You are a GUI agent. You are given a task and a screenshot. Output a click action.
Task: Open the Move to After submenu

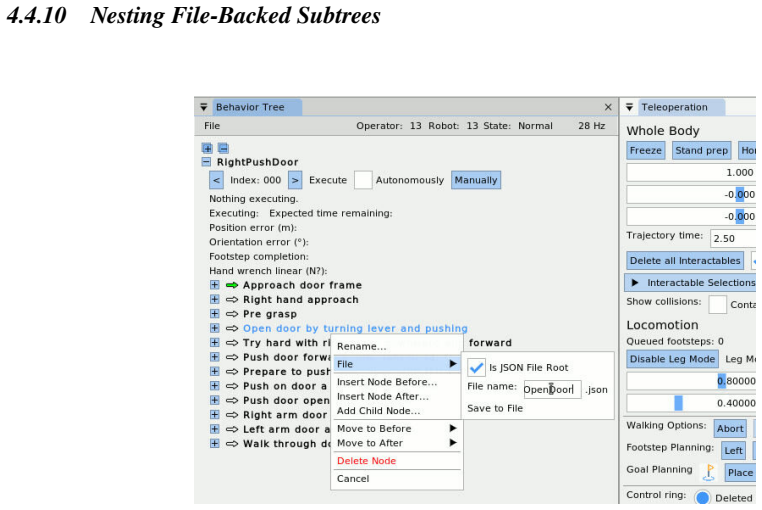(397, 443)
